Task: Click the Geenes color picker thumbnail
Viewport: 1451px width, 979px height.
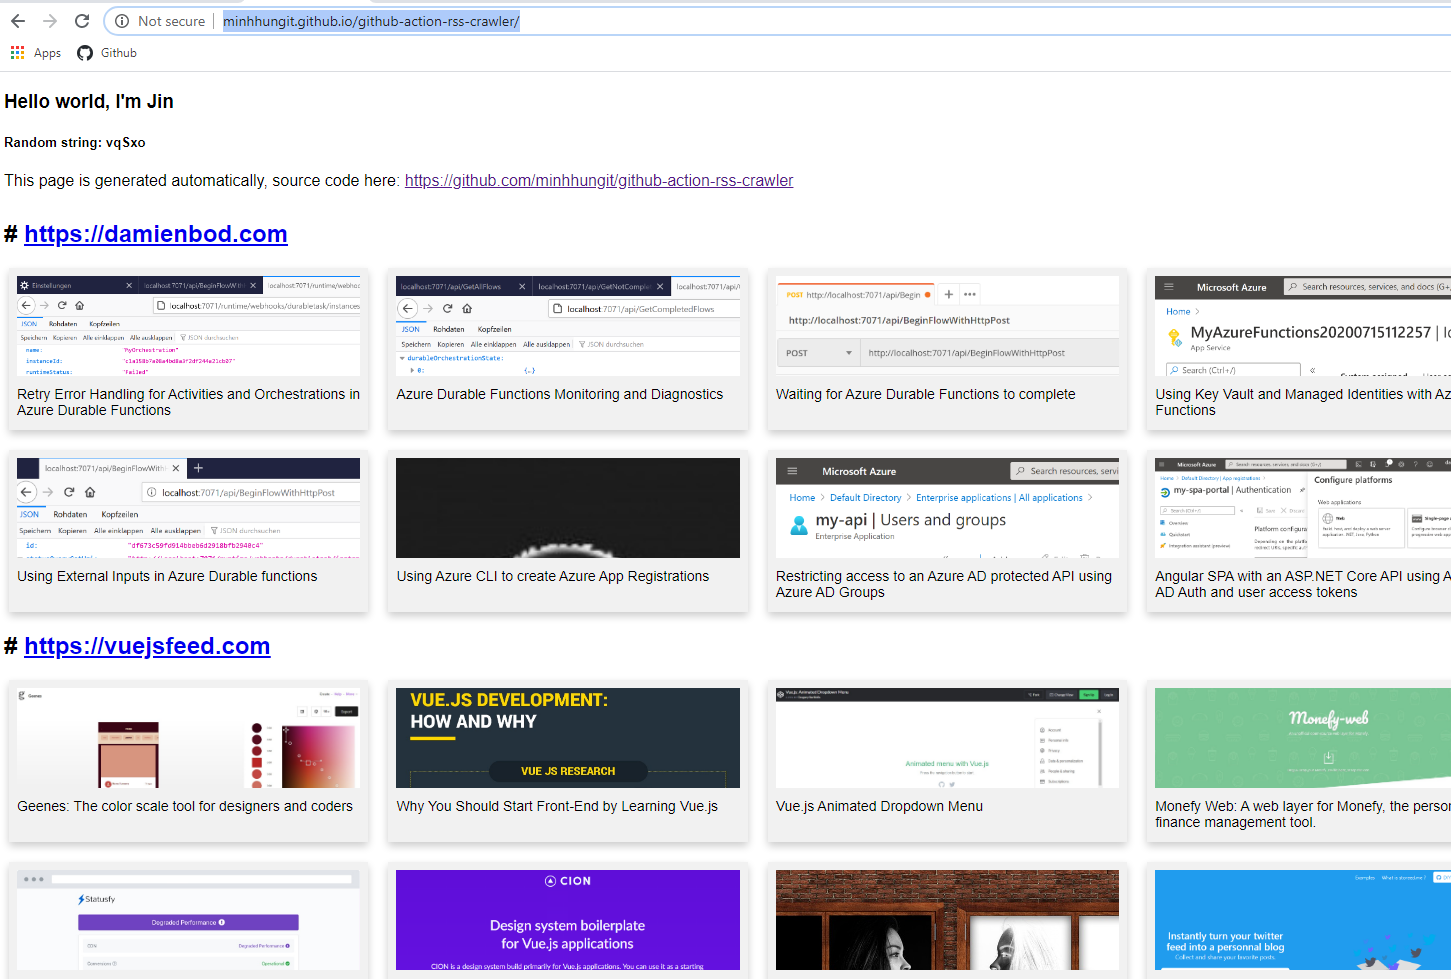Action: (188, 738)
